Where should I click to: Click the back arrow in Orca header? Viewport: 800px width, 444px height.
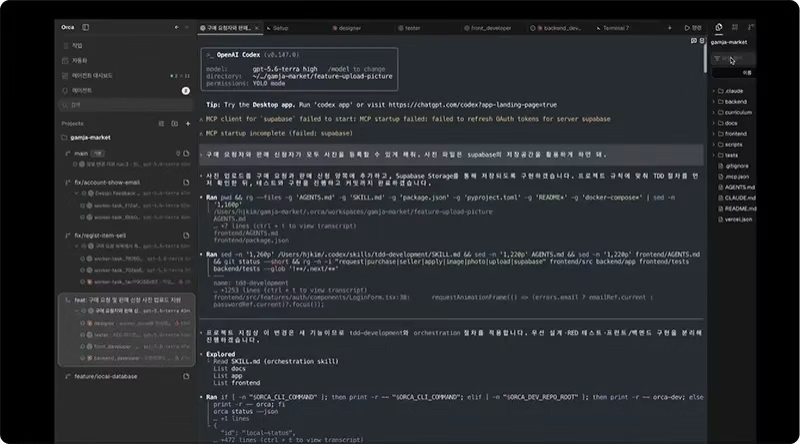(177, 28)
